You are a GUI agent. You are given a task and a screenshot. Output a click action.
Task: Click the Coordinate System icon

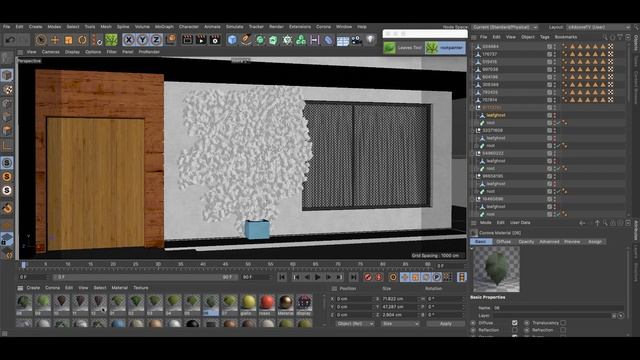click(x=171, y=40)
